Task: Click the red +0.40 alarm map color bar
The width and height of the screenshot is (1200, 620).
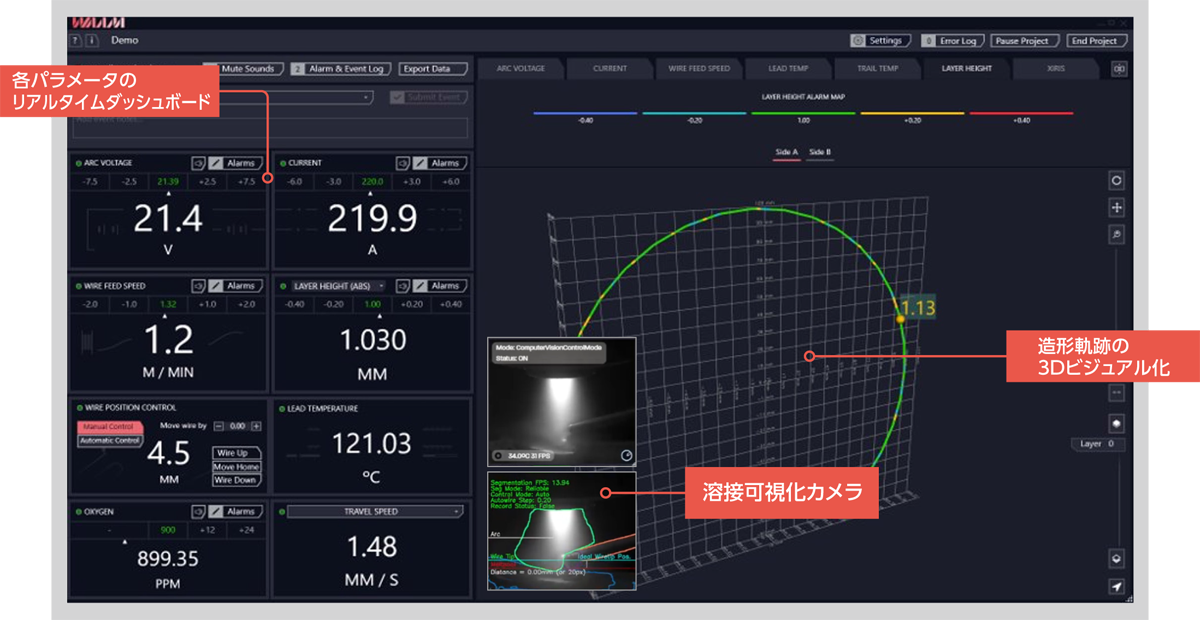Action: (1021, 113)
